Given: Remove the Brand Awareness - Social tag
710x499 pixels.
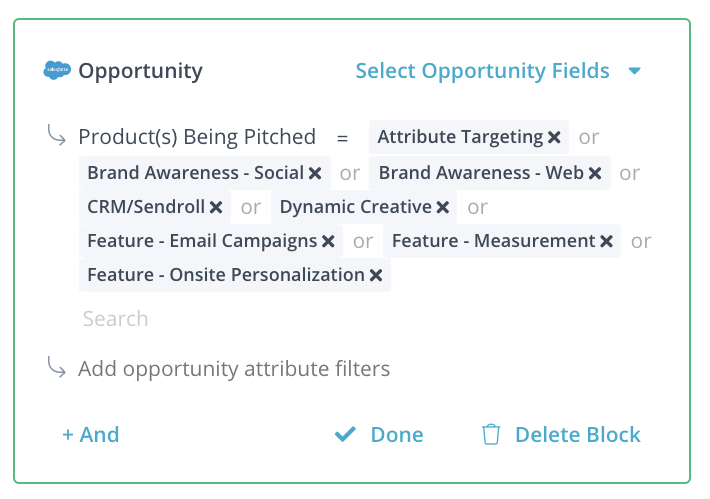Looking at the screenshot, I should coord(315,173).
